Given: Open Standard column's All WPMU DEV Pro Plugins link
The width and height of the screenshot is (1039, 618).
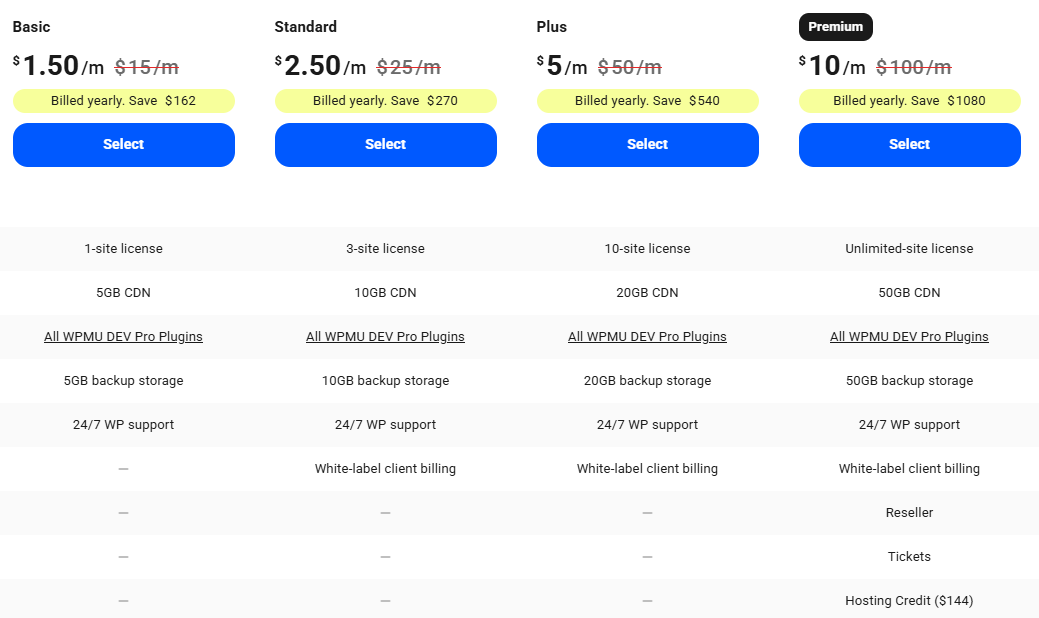Looking at the screenshot, I should 385,337.
